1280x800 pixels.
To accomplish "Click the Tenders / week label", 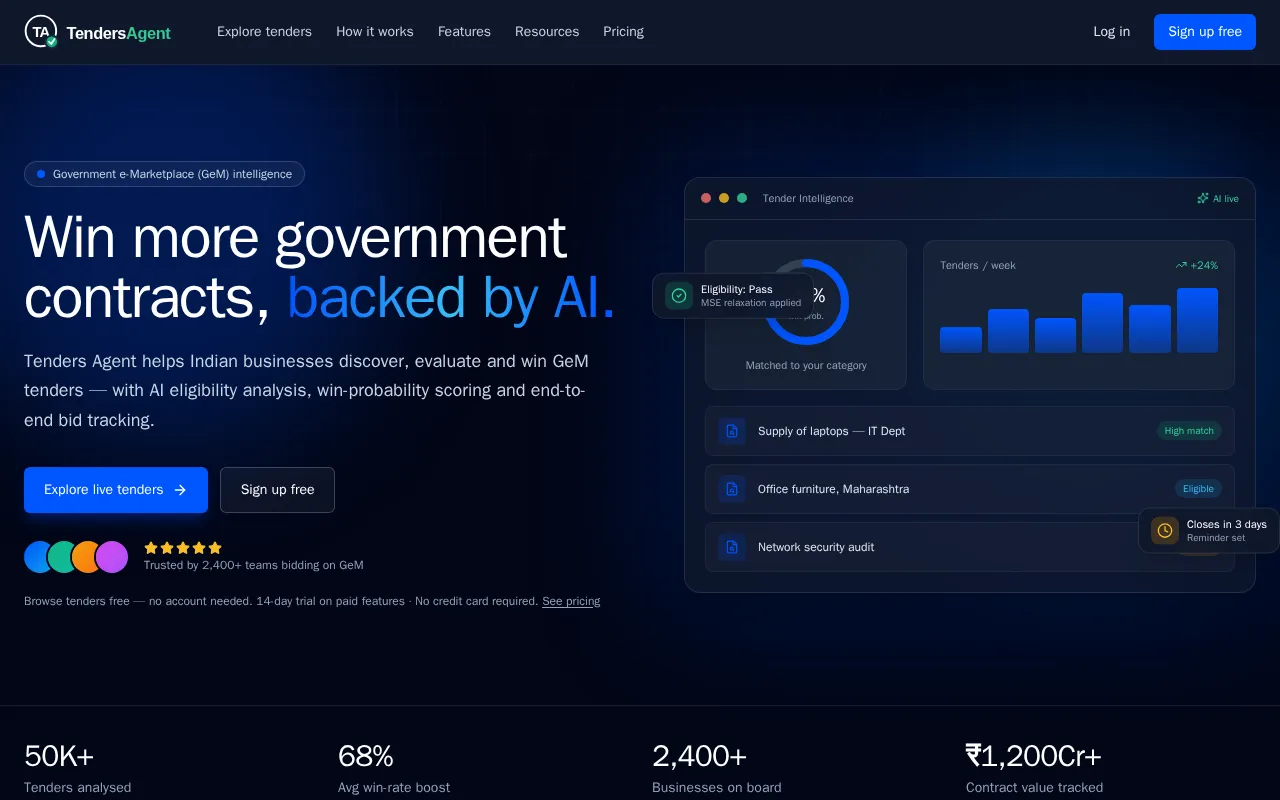I will tap(978, 266).
